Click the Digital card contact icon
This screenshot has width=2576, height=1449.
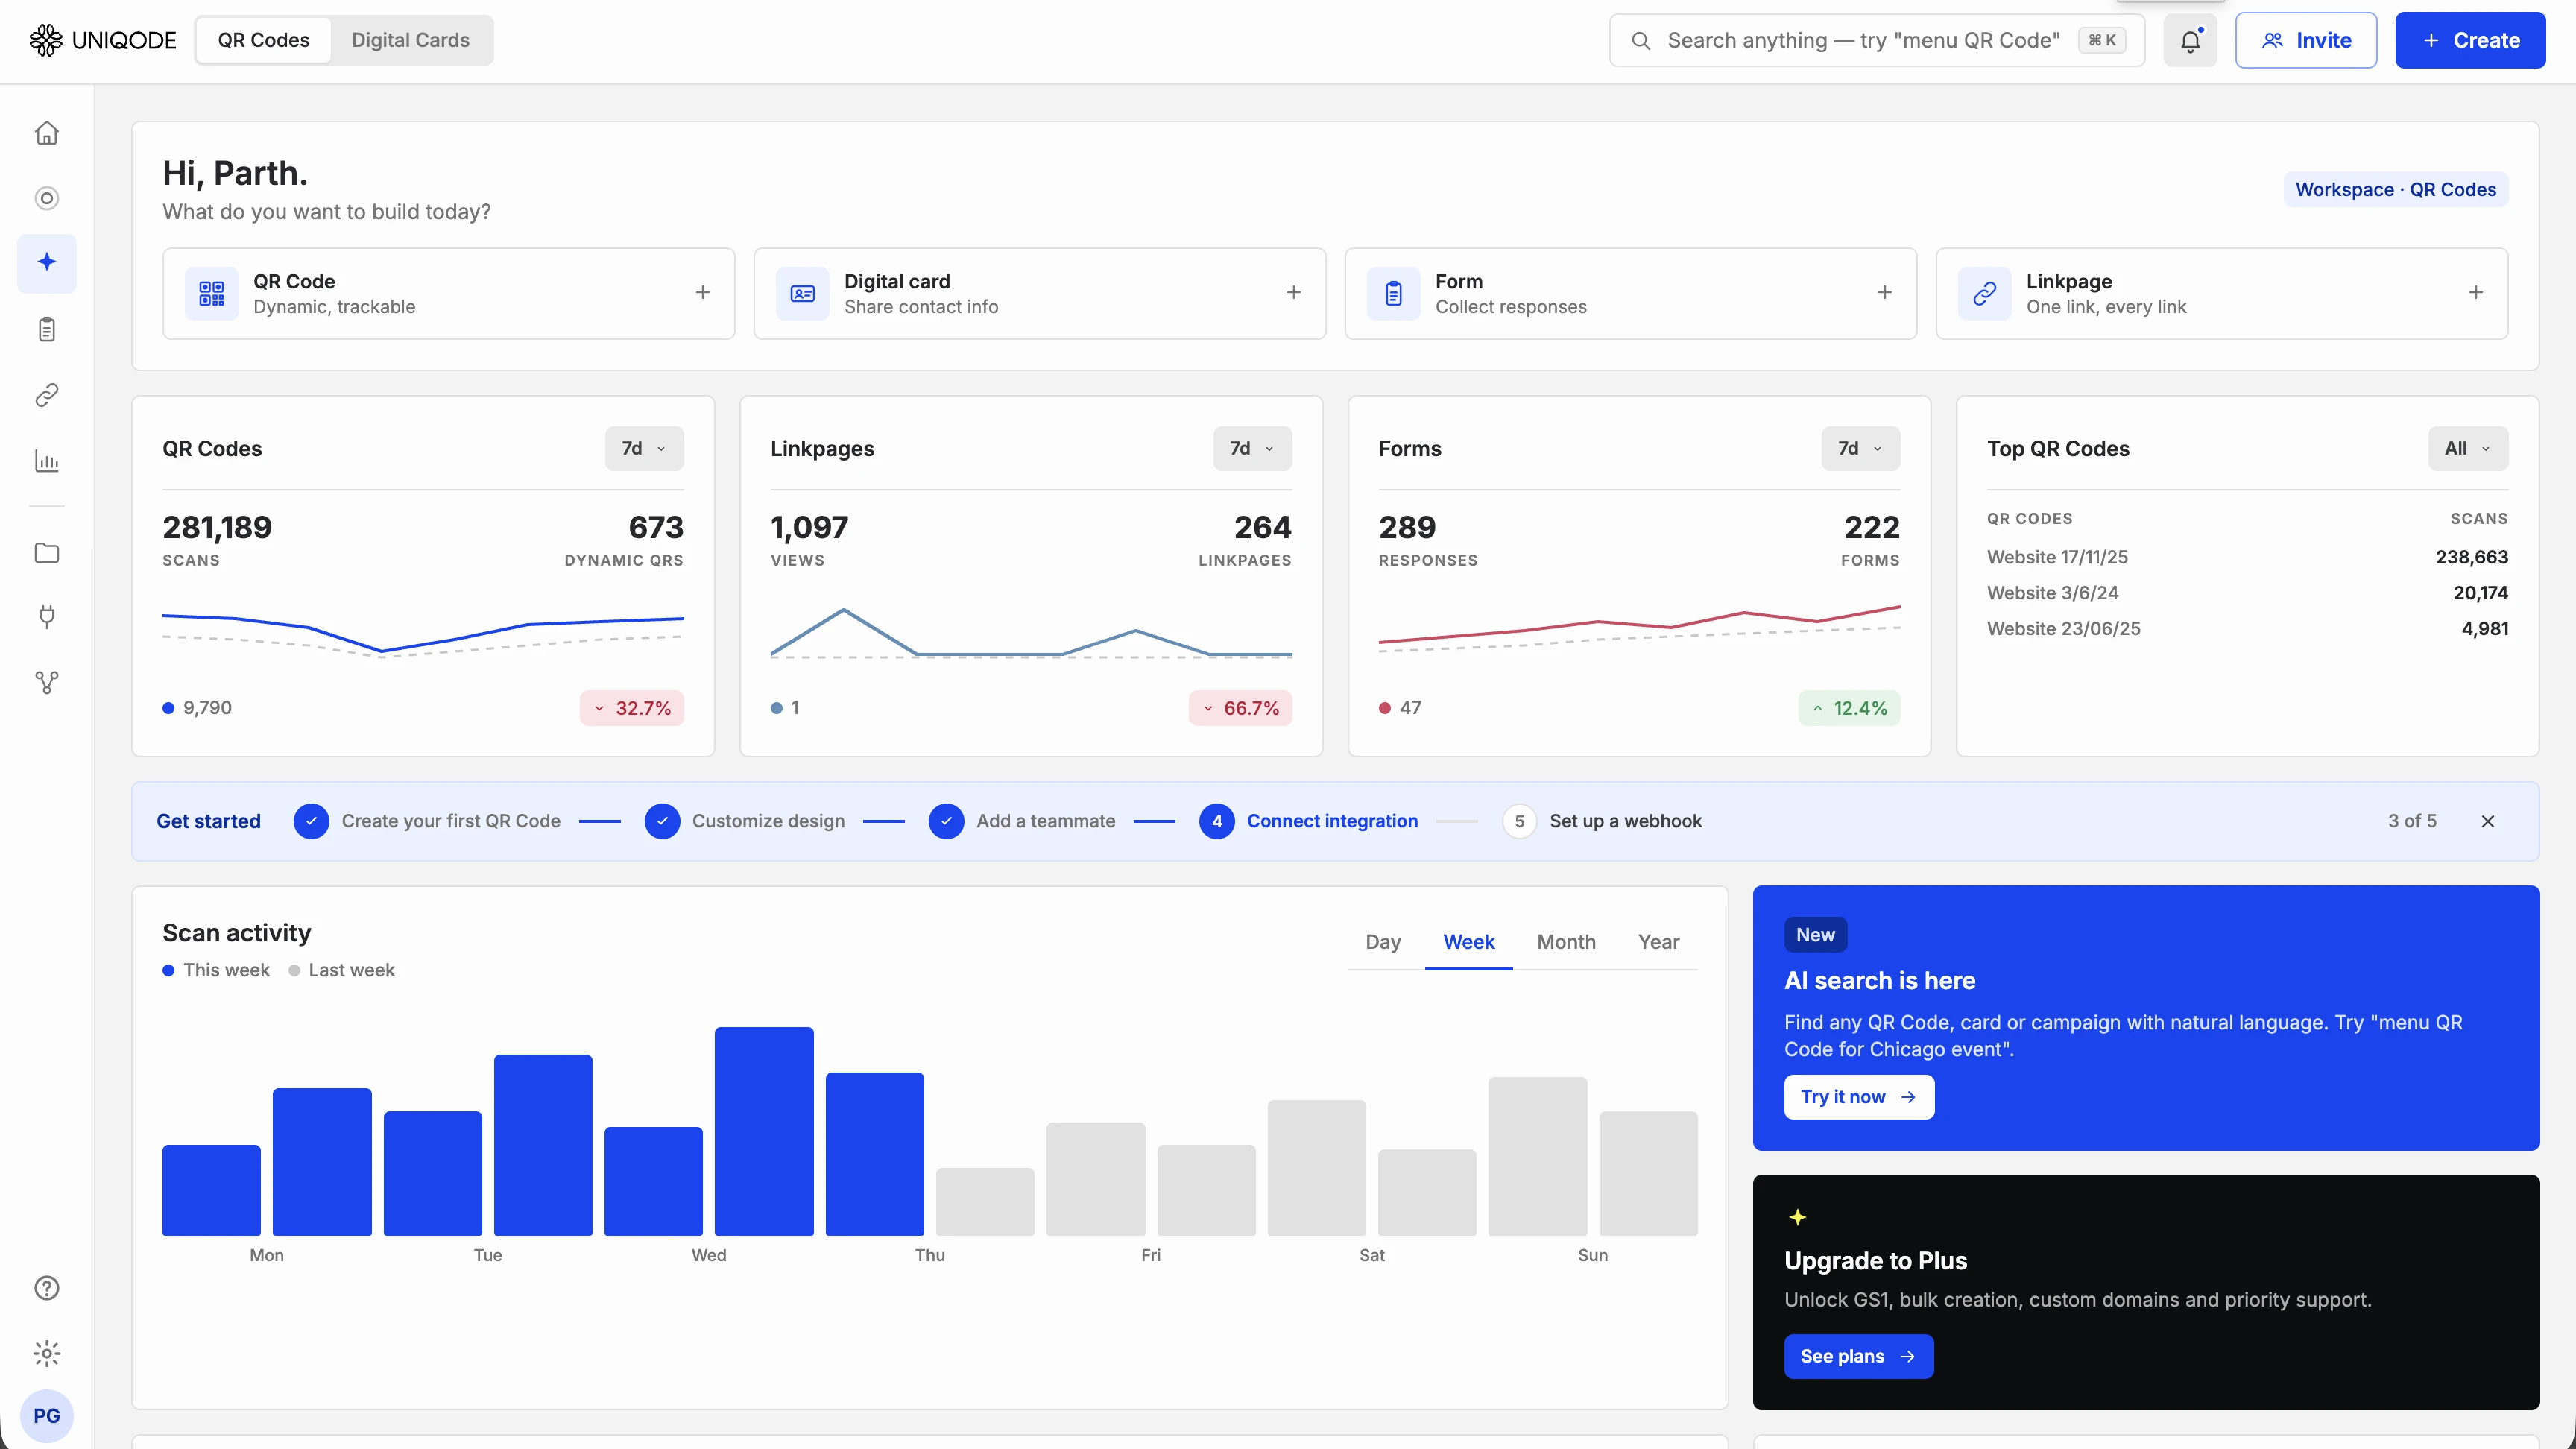click(803, 293)
